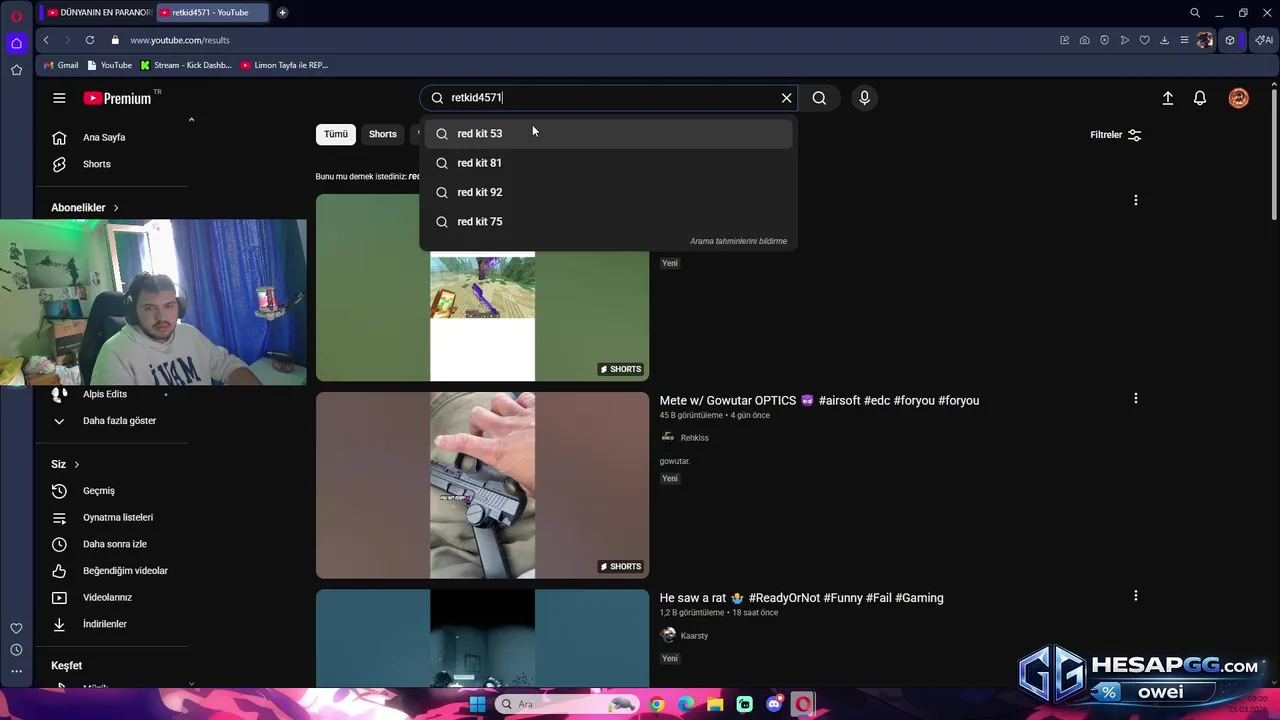Screen dimensions: 1280x720
Task: Open YouTube notifications bell
Action: tap(1200, 98)
